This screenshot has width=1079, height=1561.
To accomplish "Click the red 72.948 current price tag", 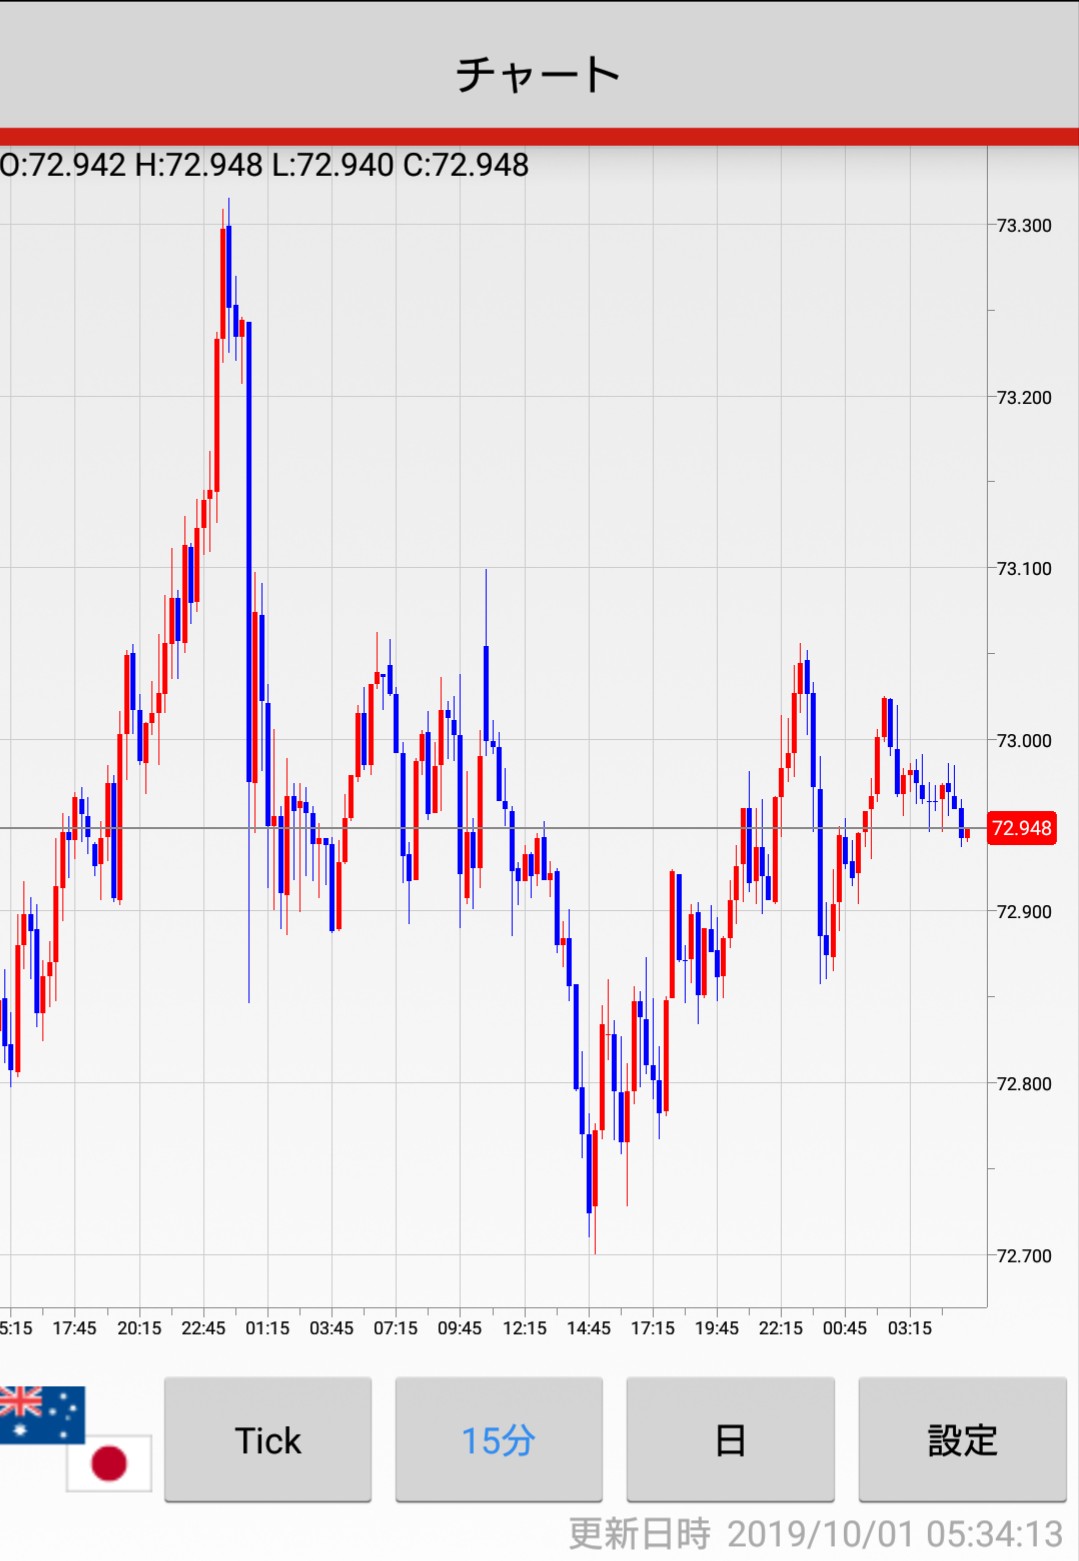I will [1021, 828].
